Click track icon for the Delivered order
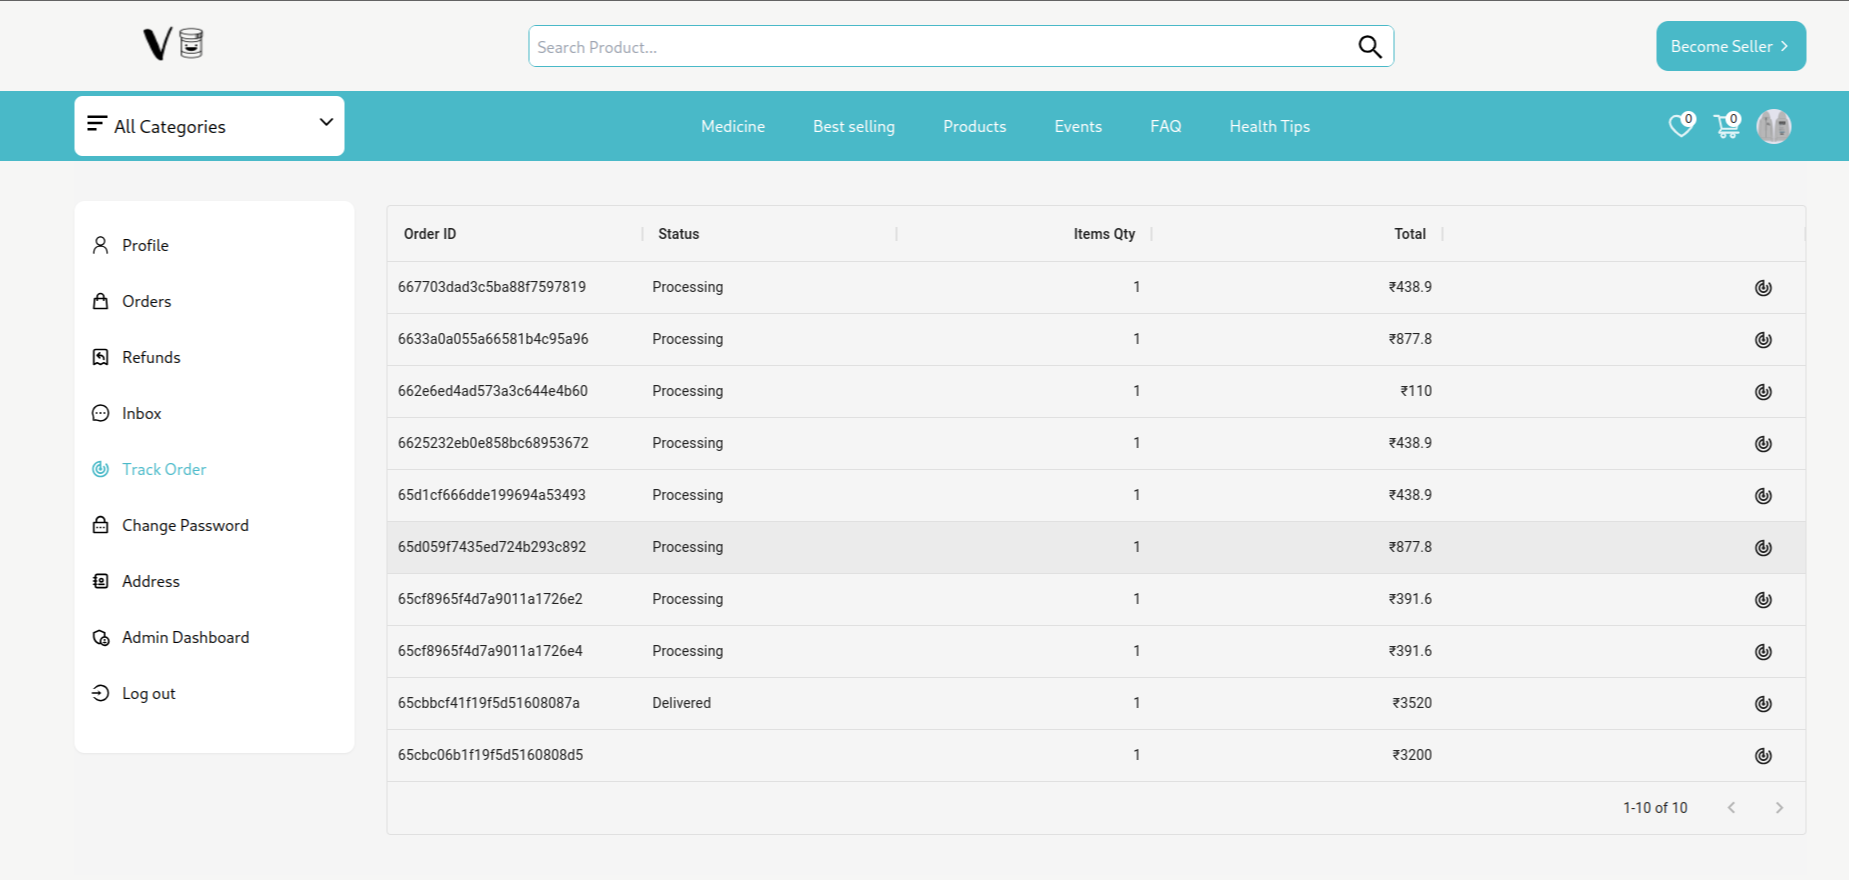1849x880 pixels. [x=1763, y=704]
